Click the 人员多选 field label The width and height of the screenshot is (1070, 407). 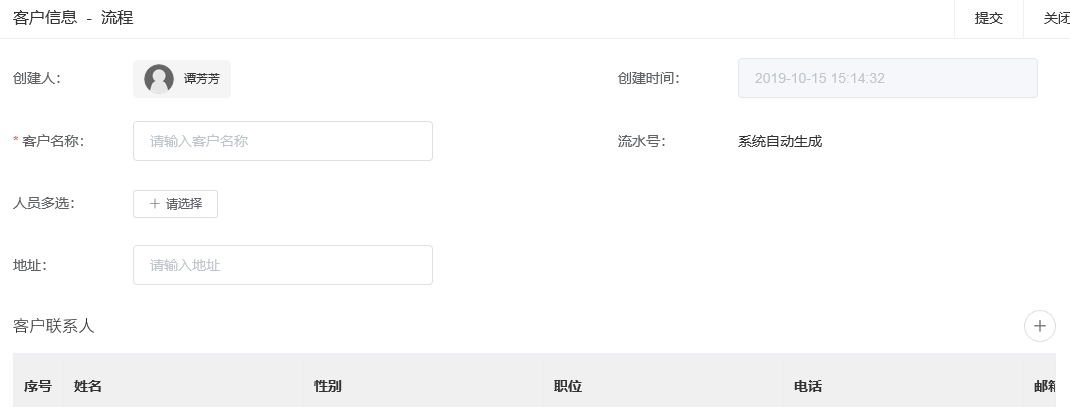tap(43, 203)
